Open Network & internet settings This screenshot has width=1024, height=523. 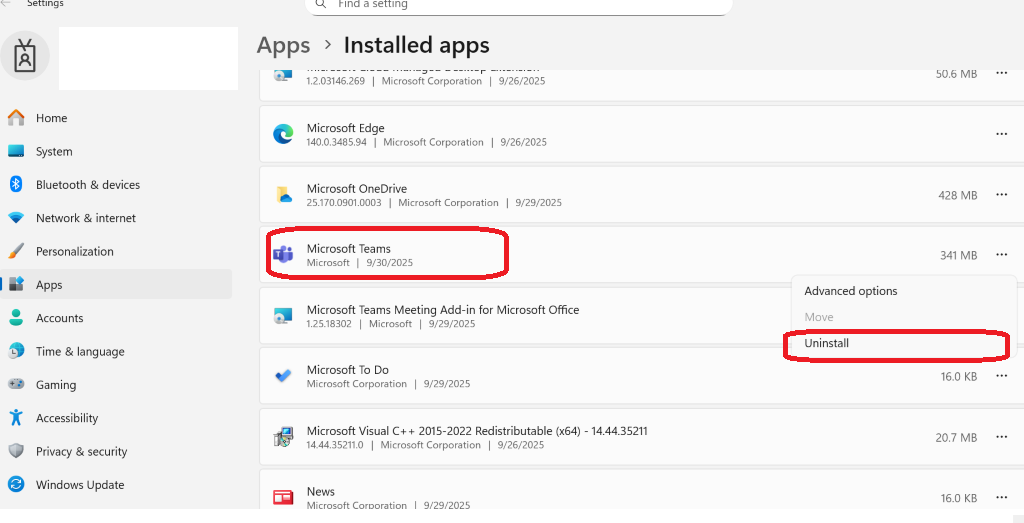pyautogui.click(x=116, y=218)
